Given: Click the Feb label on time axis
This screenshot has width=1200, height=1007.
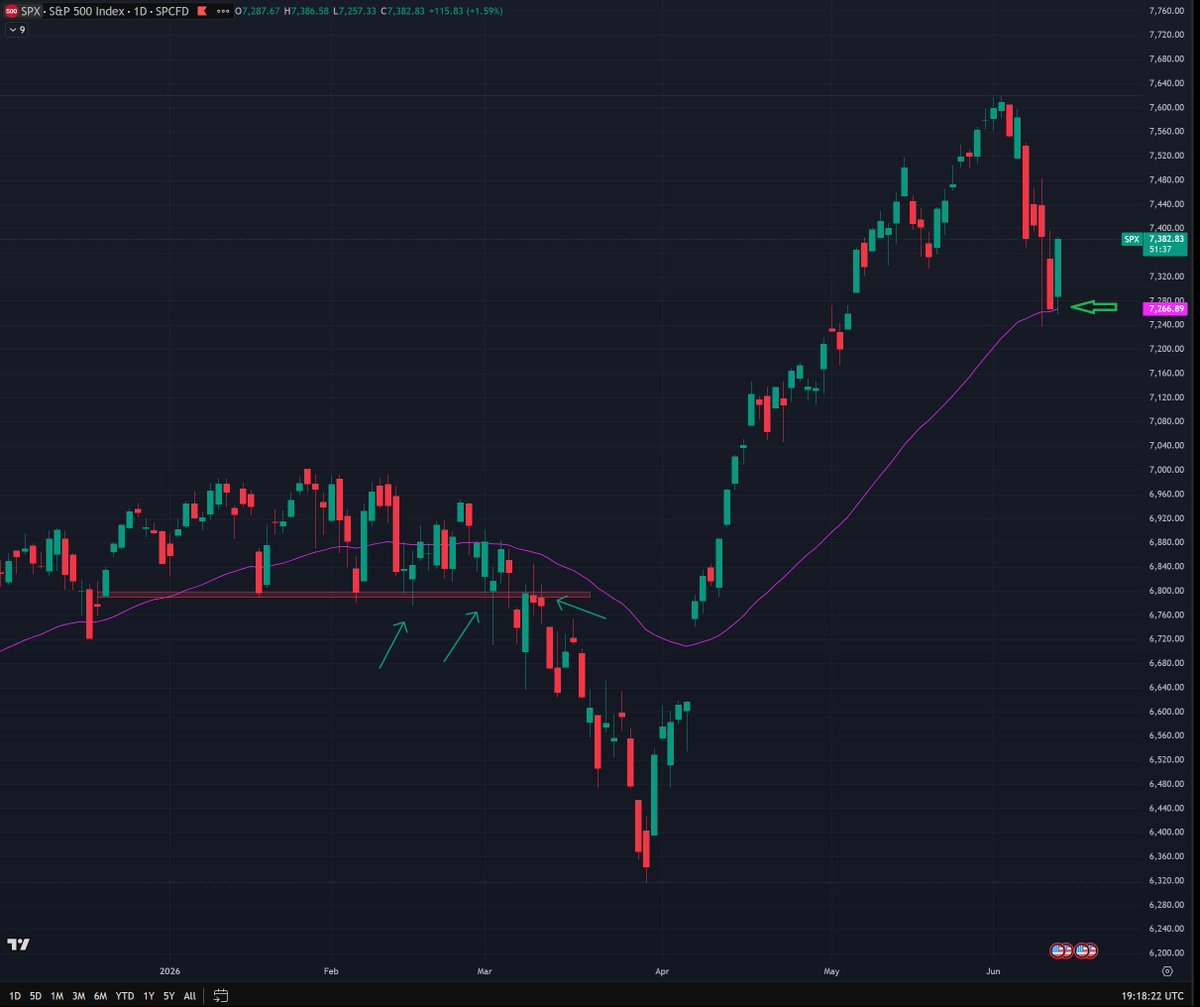Looking at the screenshot, I should pos(332,970).
